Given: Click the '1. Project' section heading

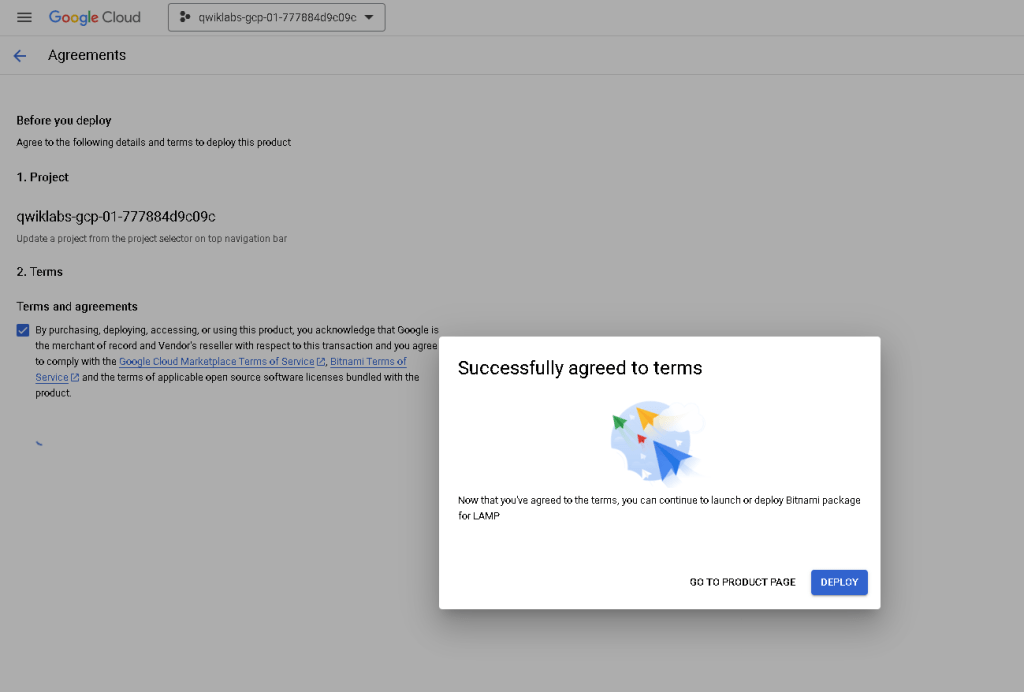Looking at the screenshot, I should click(42, 178).
